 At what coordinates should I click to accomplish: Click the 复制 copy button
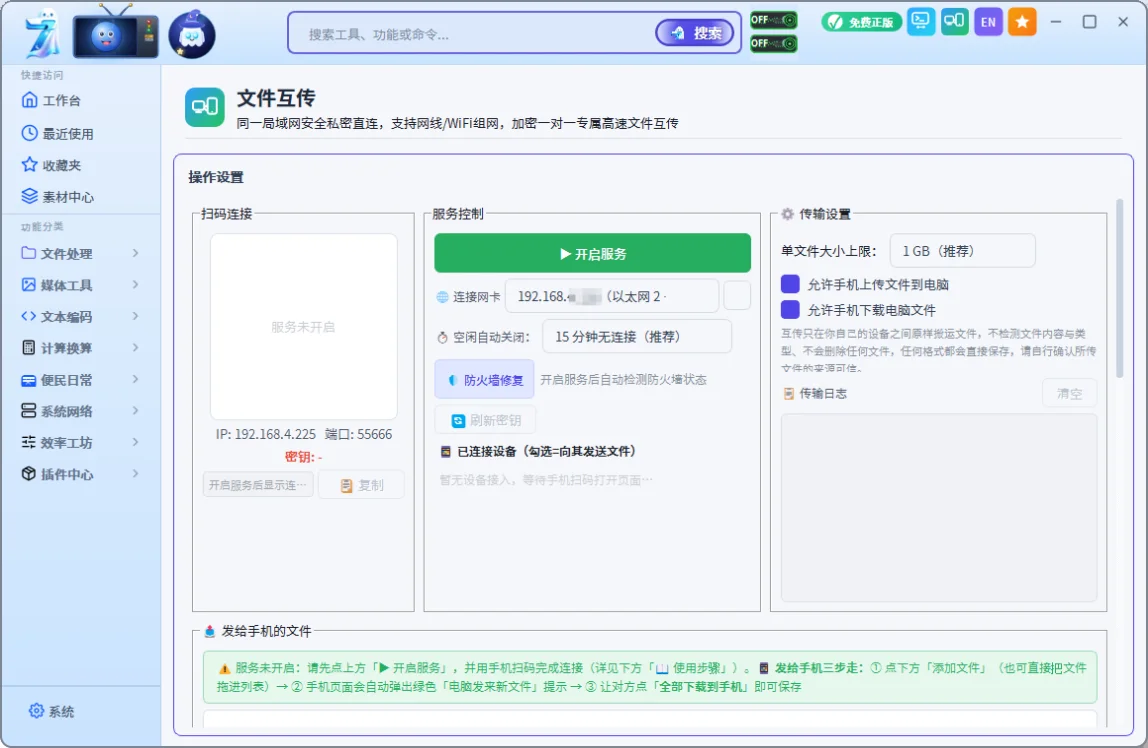point(362,485)
